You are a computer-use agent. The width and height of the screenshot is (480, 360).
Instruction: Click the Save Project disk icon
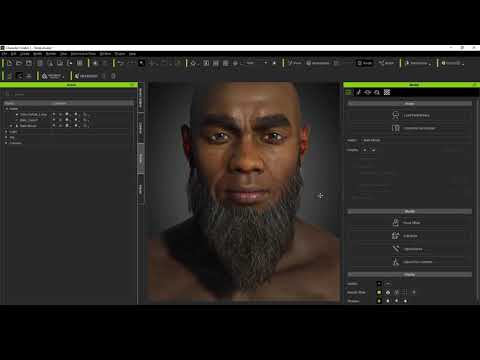tap(29, 63)
